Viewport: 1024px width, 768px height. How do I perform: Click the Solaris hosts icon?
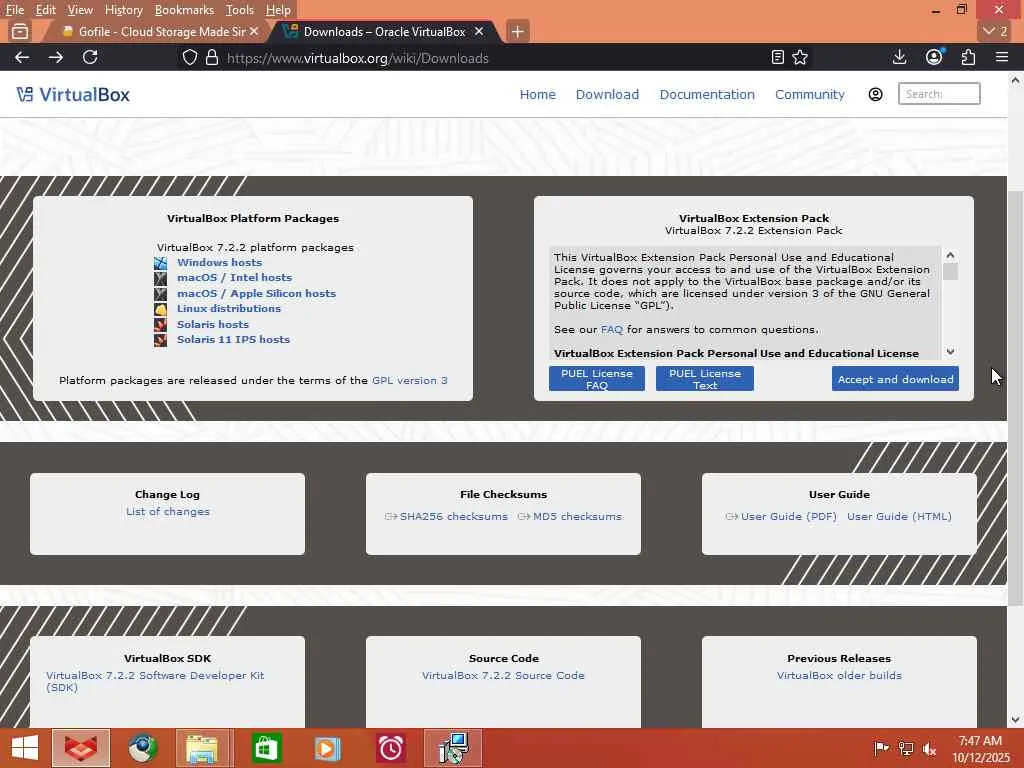pyautogui.click(x=161, y=325)
